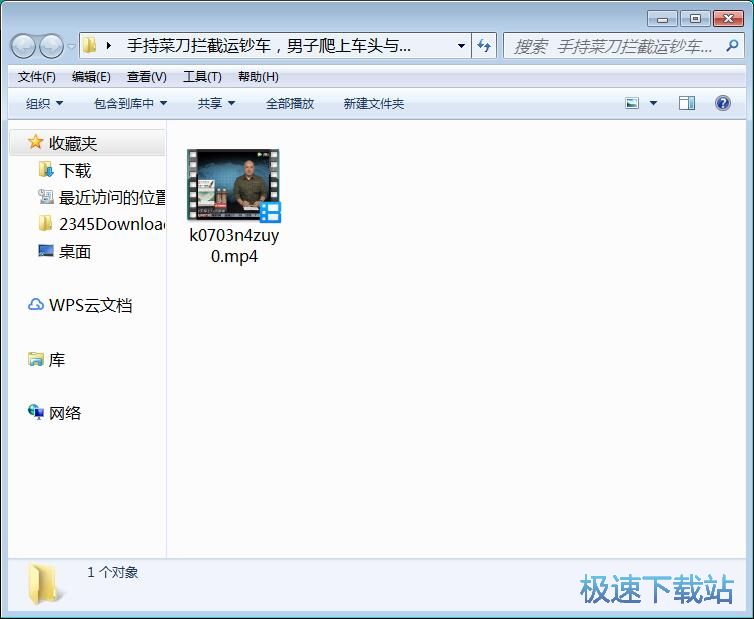Click the 1 个对象 status text
Image resolution: width=754 pixels, height=619 pixels.
[x=113, y=572]
